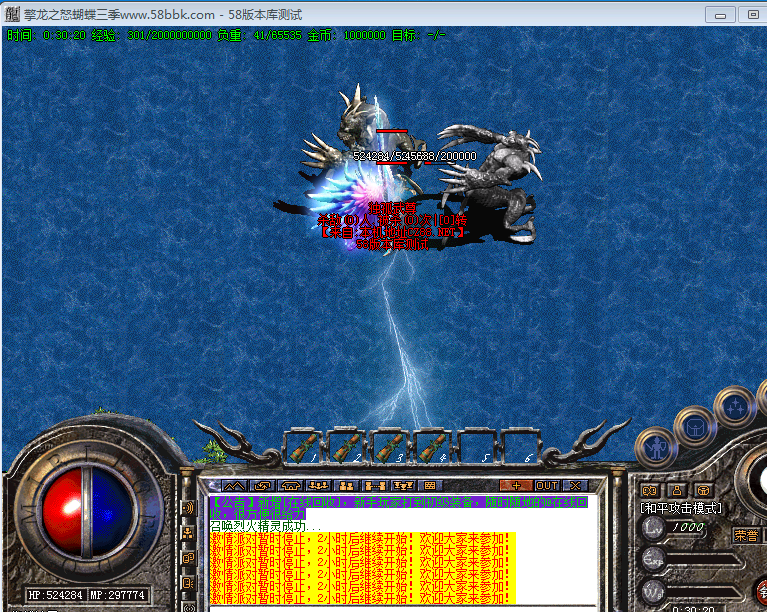Click the speech bubbles icon left of chat
This screenshot has width=767, height=612.
click(188, 558)
